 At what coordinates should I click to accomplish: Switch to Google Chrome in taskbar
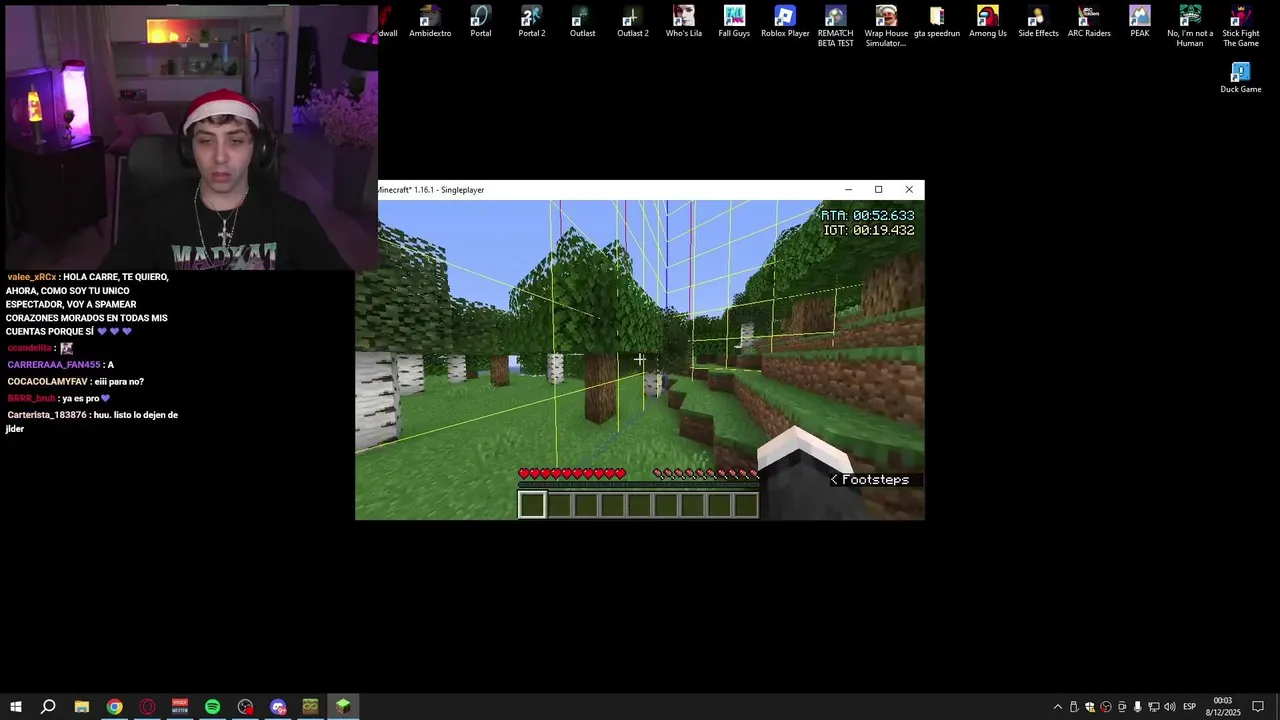[115, 707]
